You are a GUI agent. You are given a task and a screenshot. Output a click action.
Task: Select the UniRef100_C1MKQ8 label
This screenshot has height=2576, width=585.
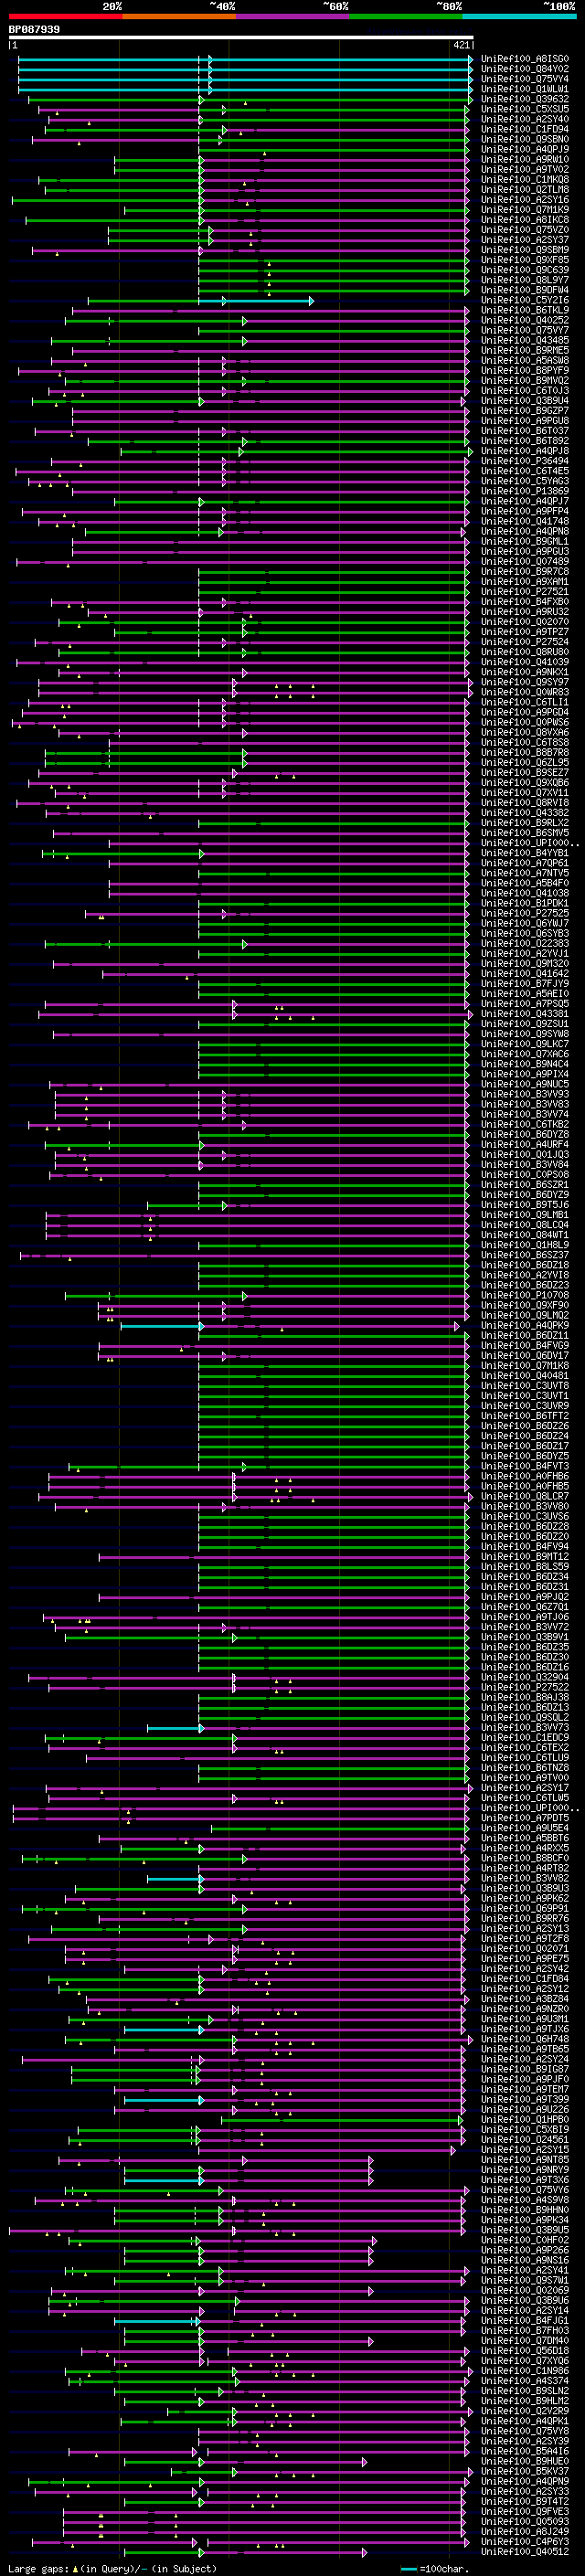coord(525,180)
